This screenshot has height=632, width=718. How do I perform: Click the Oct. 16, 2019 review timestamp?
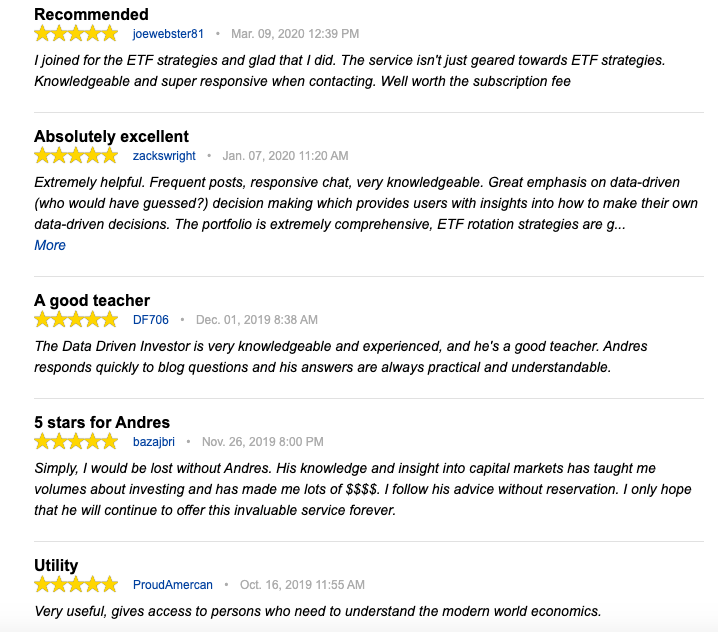coord(301,585)
